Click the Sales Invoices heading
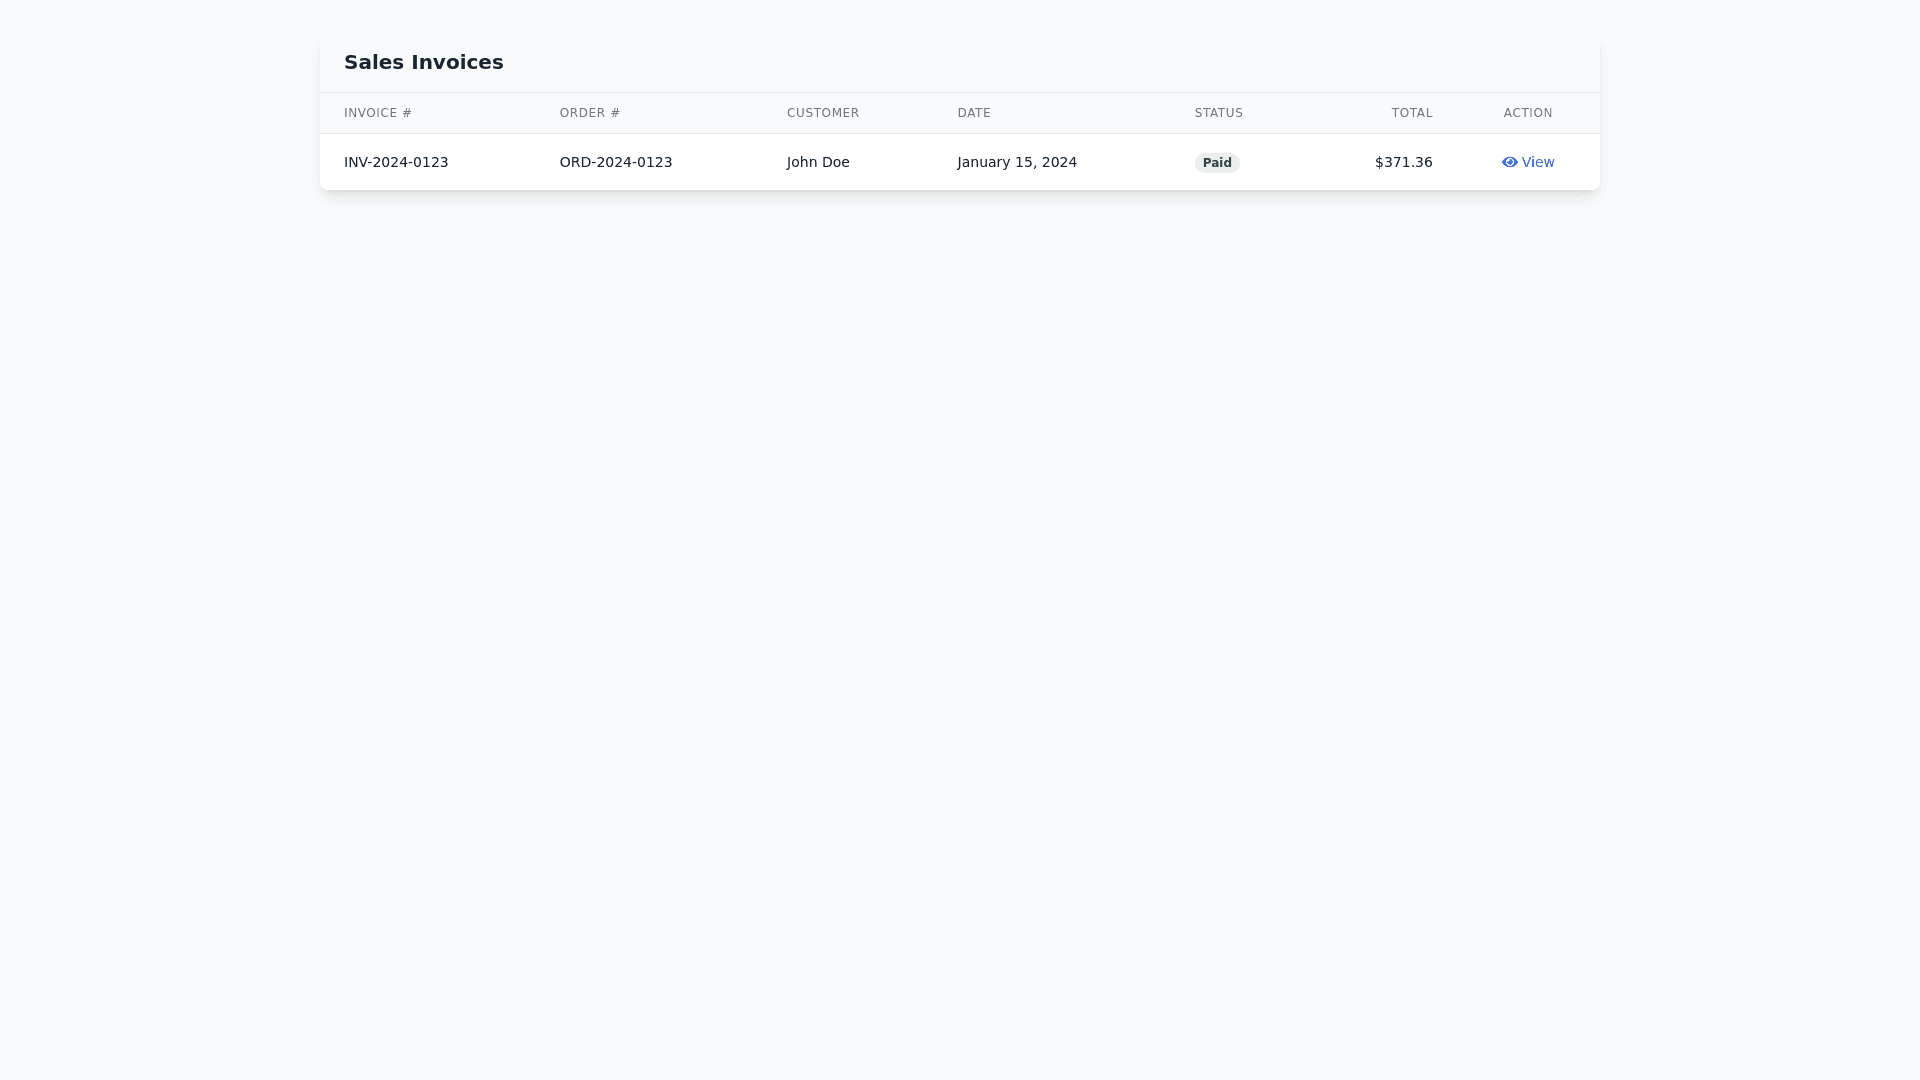The image size is (1920, 1080). (x=423, y=62)
